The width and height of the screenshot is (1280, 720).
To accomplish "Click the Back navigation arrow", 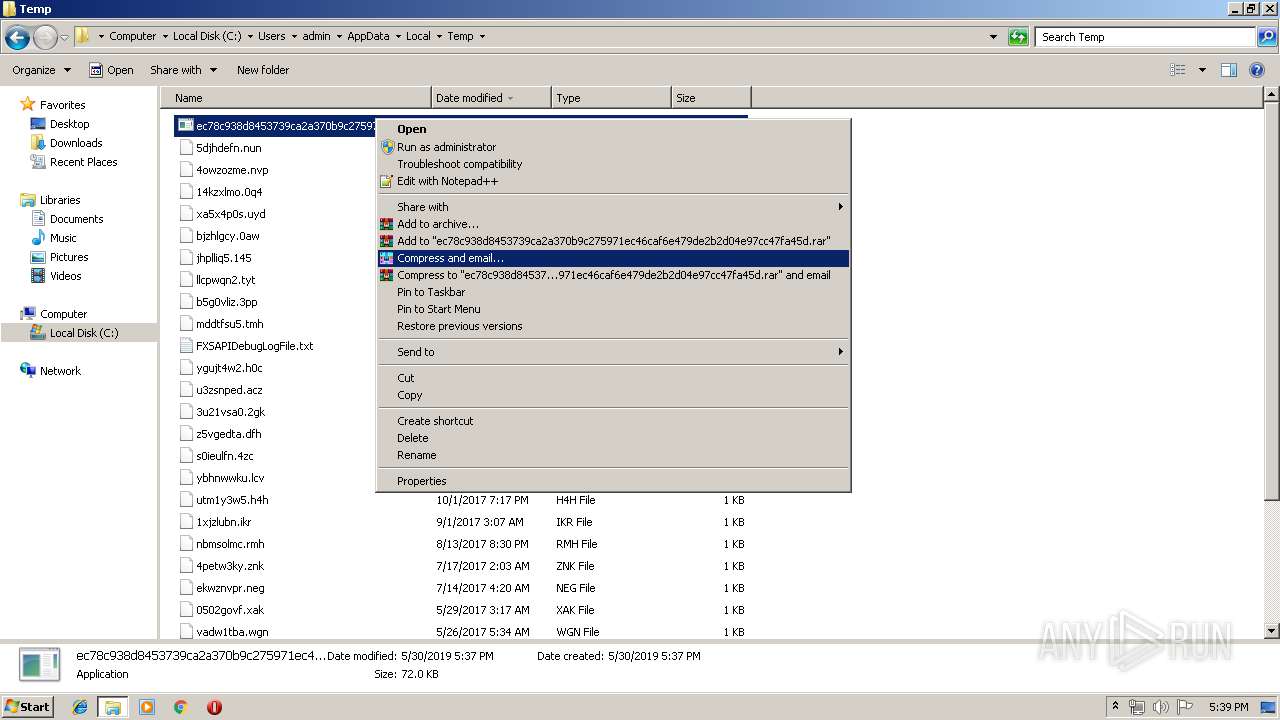I will tap(17, 38).
